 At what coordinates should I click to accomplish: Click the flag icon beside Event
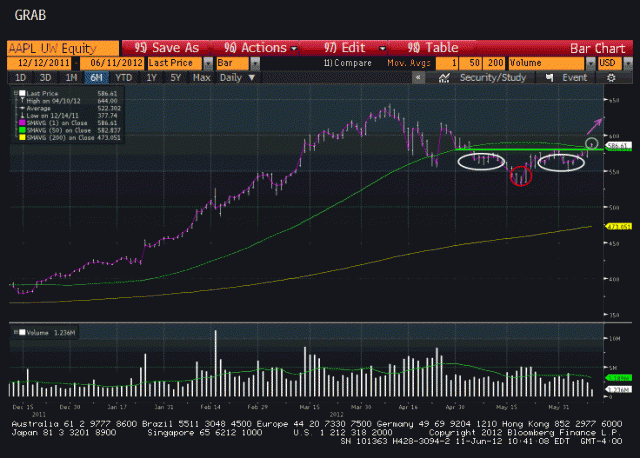click(550, 78)
